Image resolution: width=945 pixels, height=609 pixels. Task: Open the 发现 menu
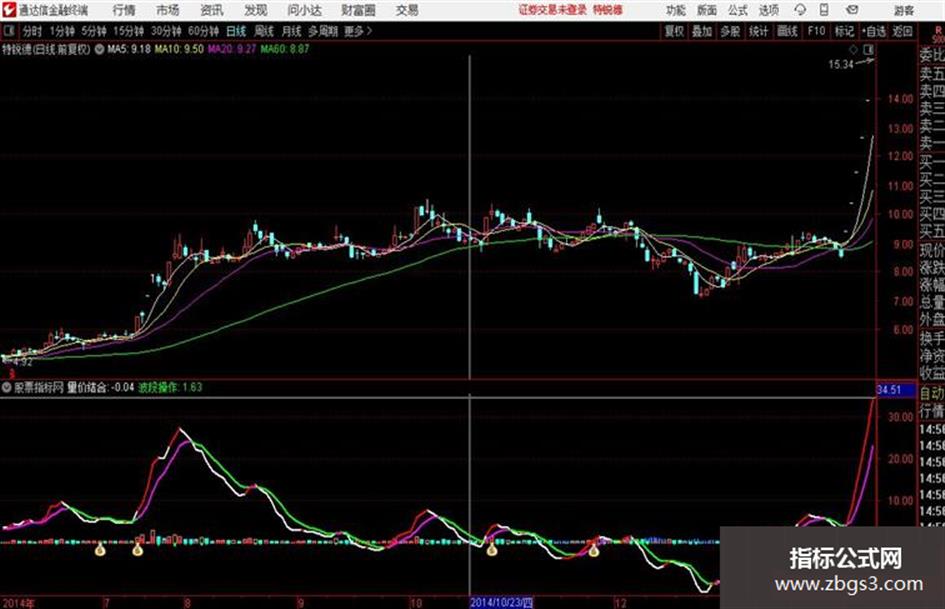click(x=256, y=10)
